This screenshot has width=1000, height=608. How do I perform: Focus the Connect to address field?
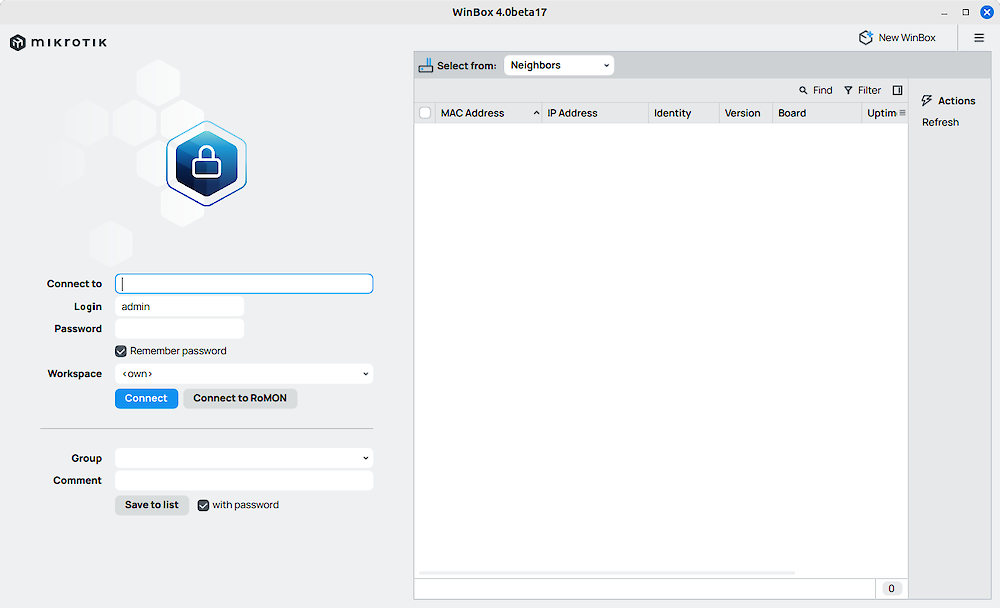[244, 284]
